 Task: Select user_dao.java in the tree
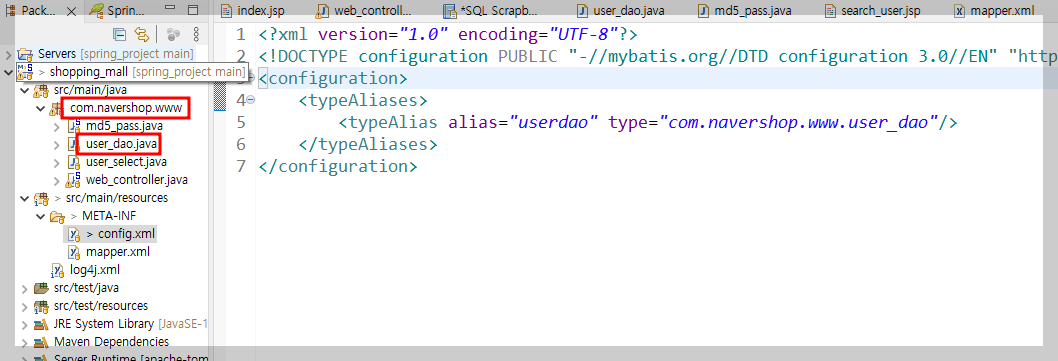(x=122, y=144)
